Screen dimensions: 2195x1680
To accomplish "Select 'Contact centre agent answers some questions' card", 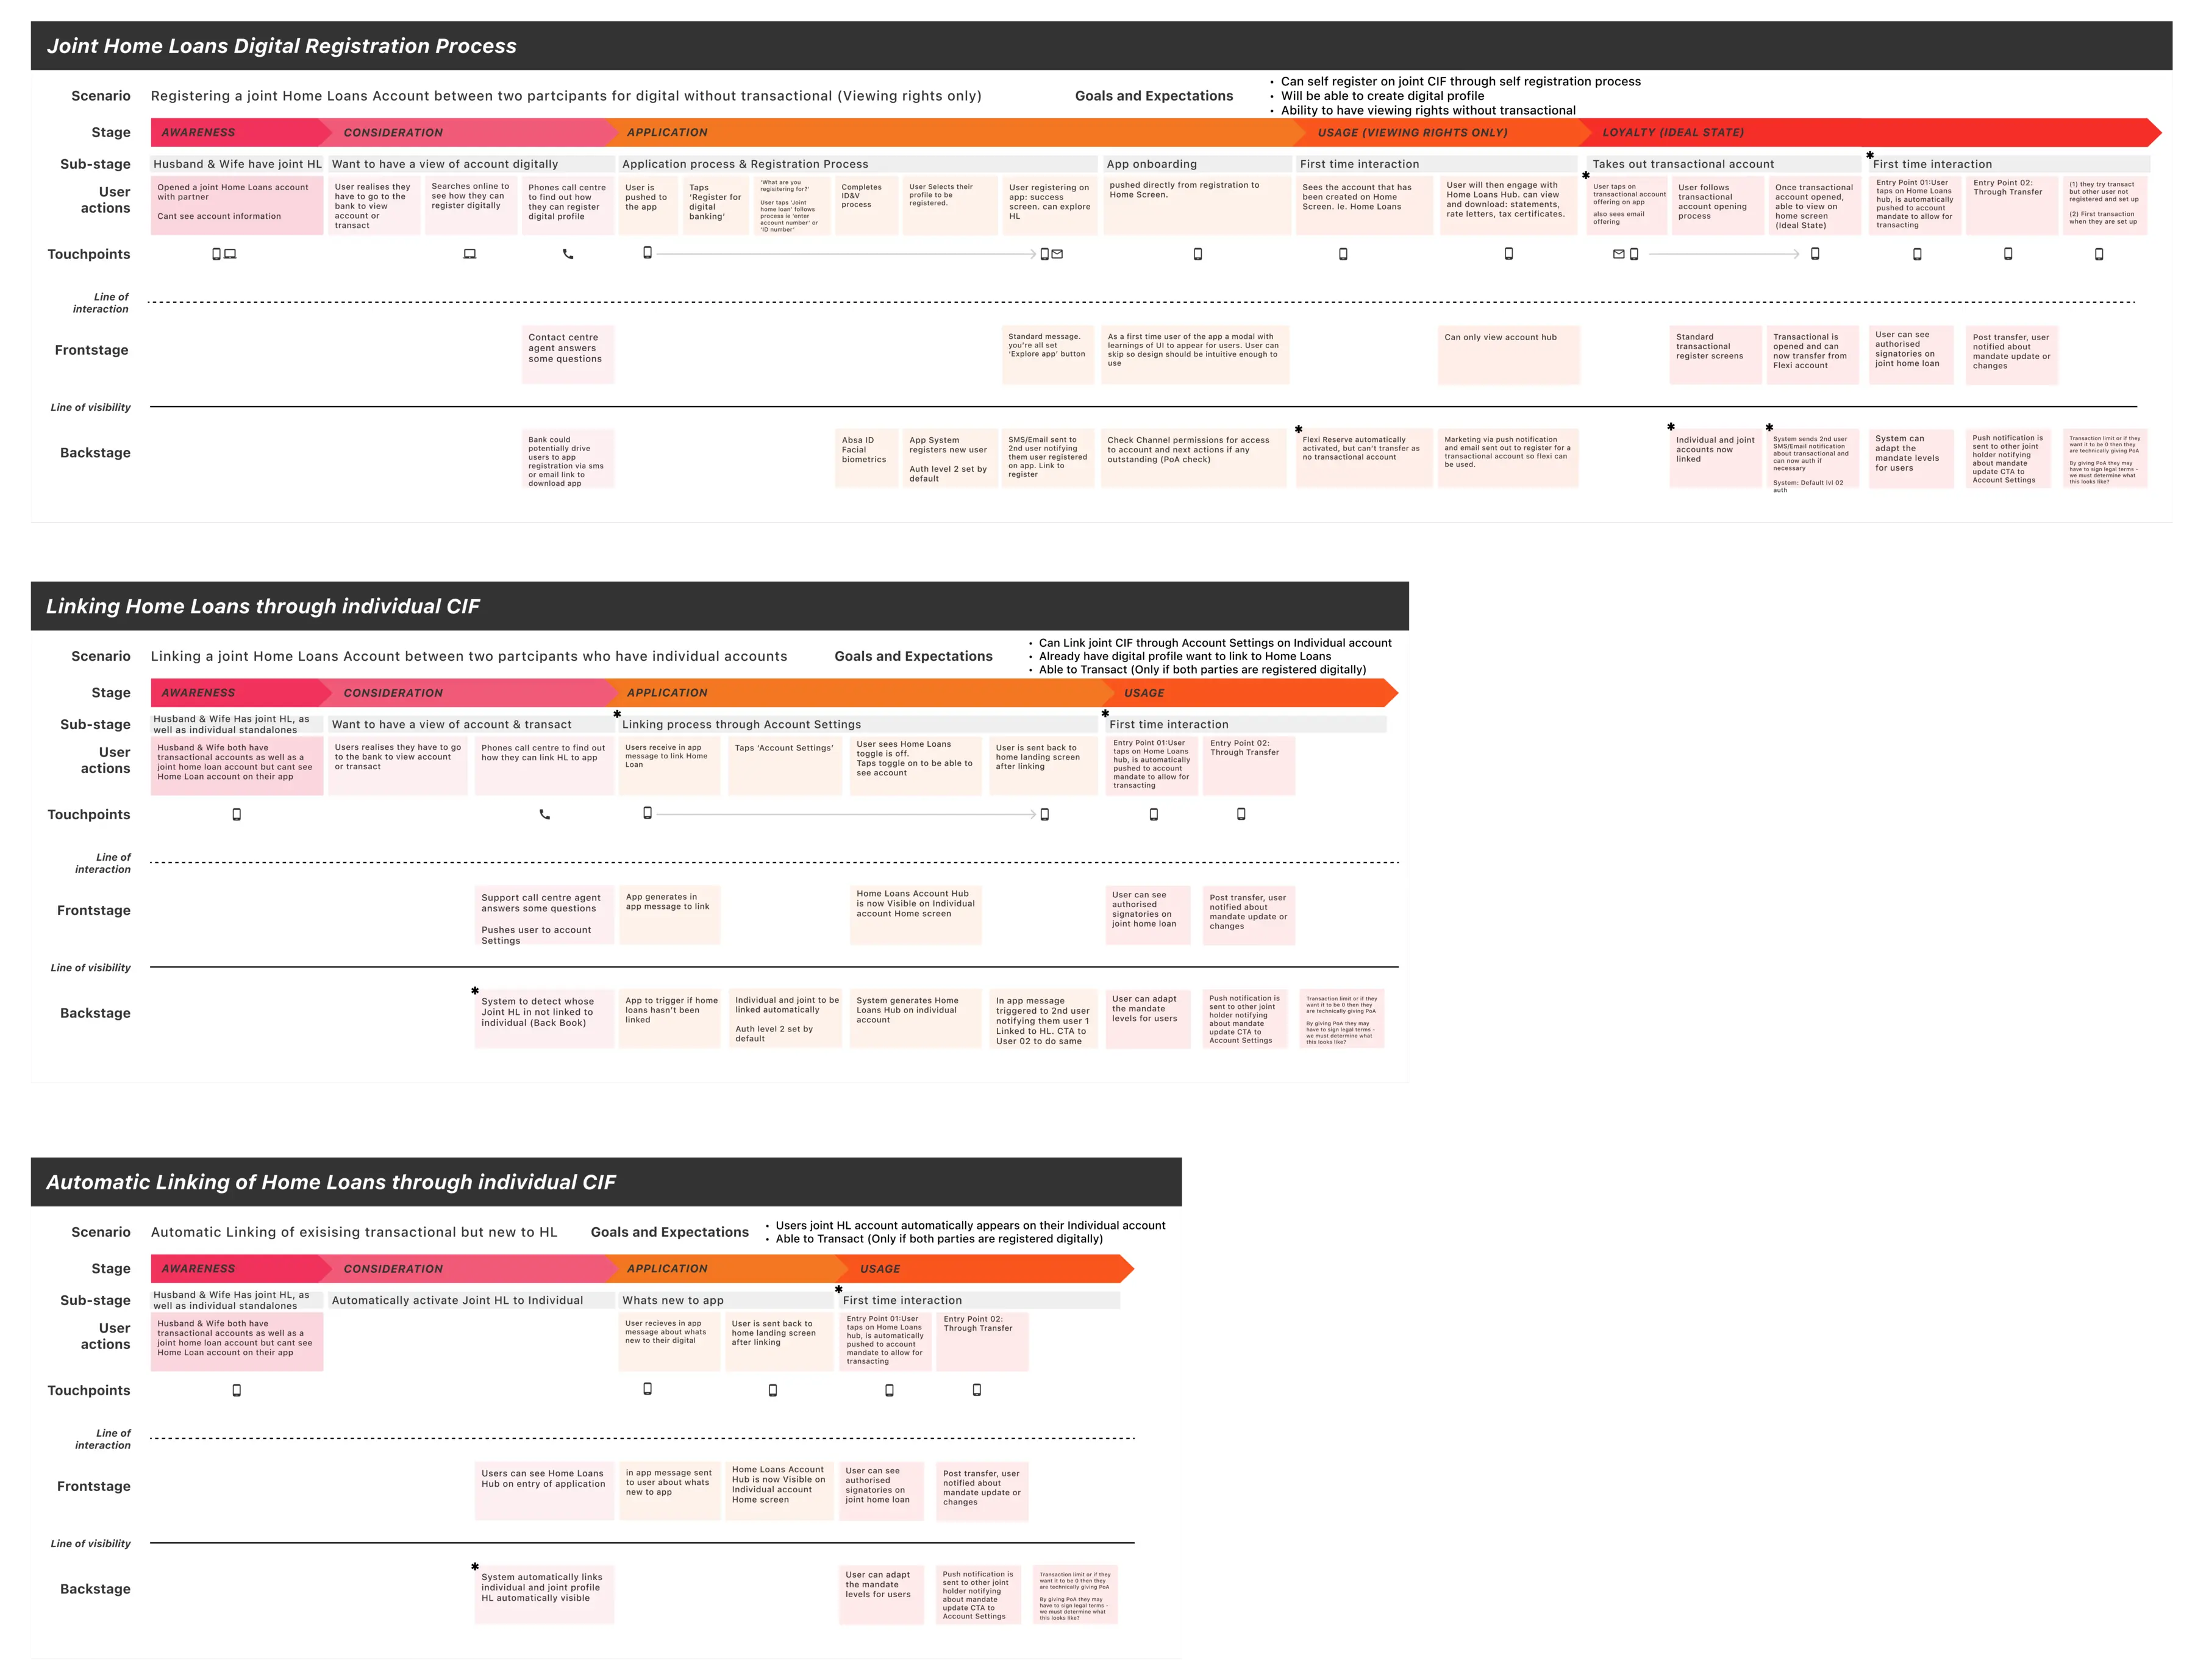I will 568,355.
